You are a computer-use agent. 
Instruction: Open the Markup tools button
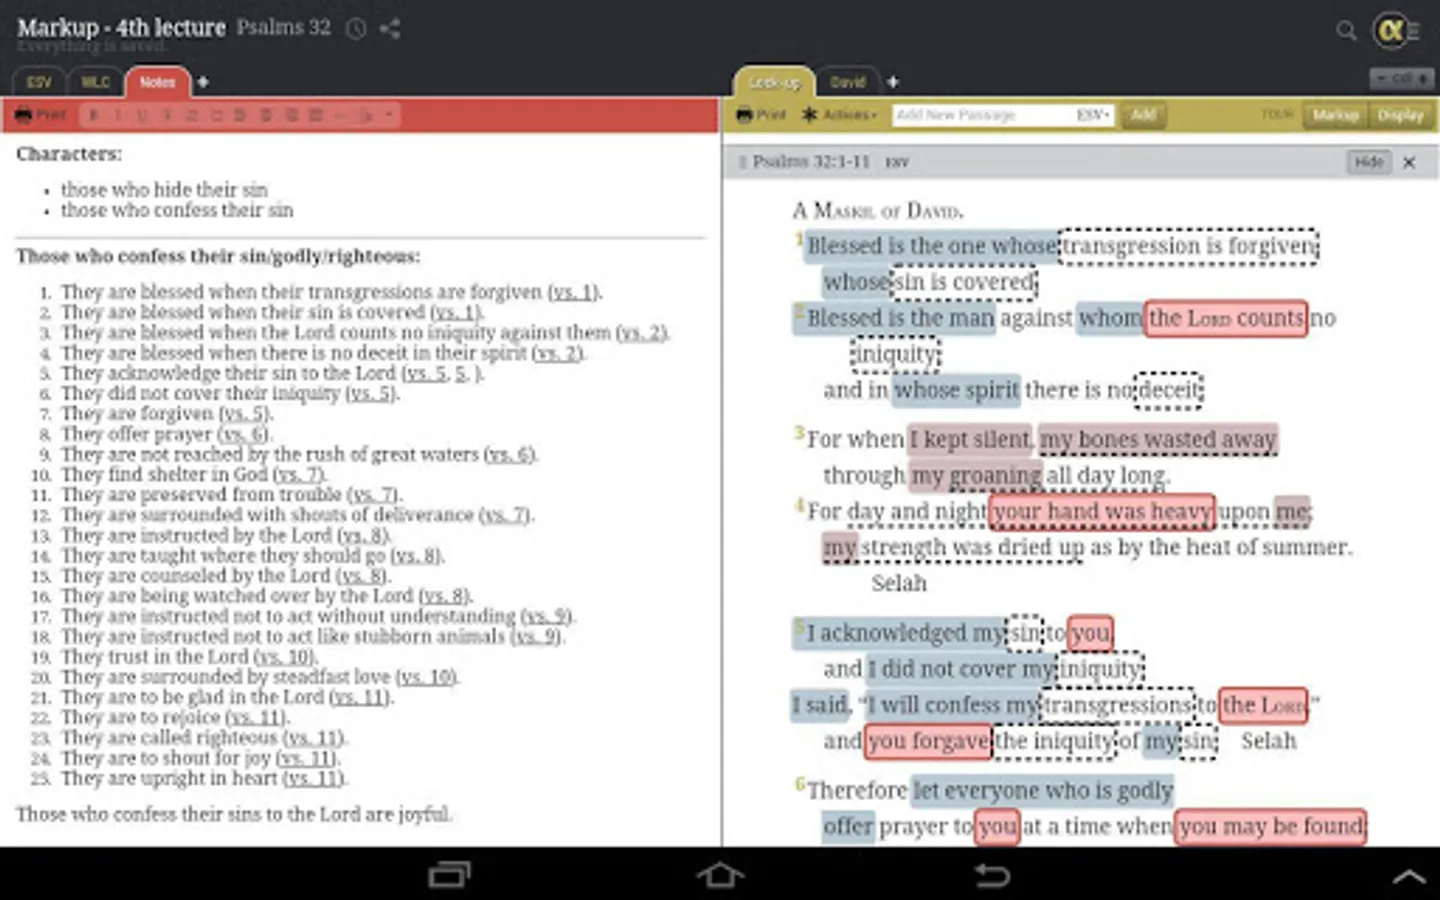coord(1335,115)
